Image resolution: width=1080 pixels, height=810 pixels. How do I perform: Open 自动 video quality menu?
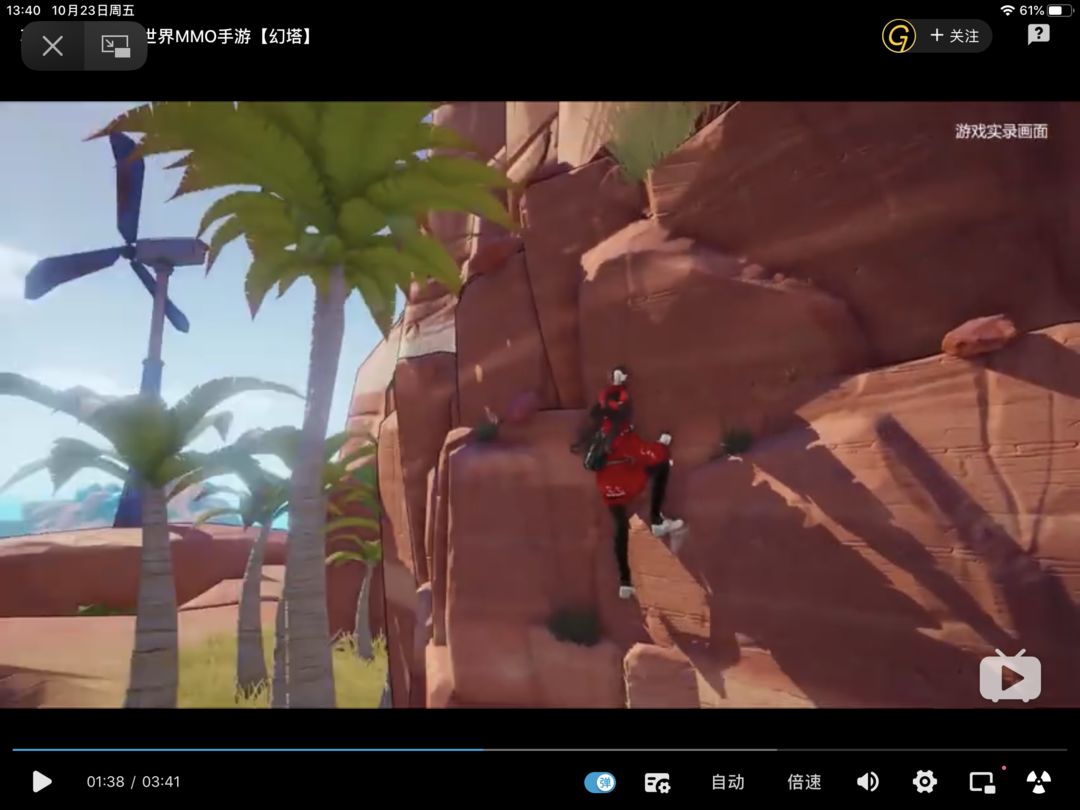[727, 782]
